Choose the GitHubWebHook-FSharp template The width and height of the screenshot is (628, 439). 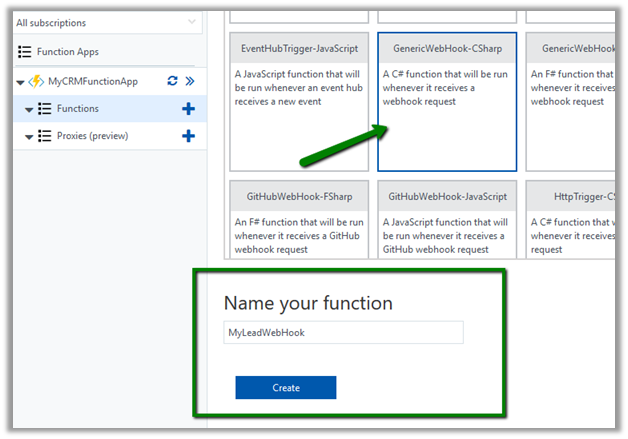299,220
